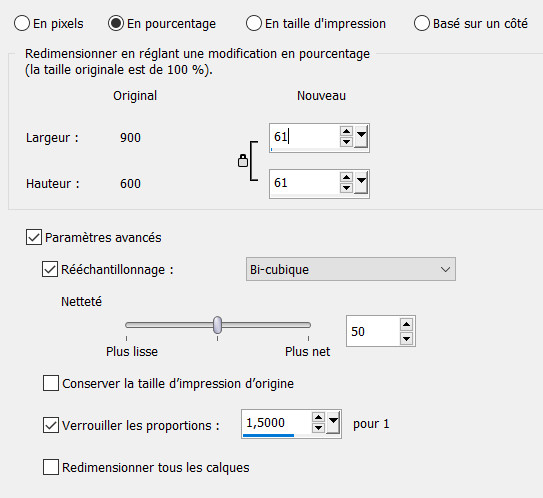Click the proportion lock icon between width and height
This screenshot has width=543, height=498.
243,161
